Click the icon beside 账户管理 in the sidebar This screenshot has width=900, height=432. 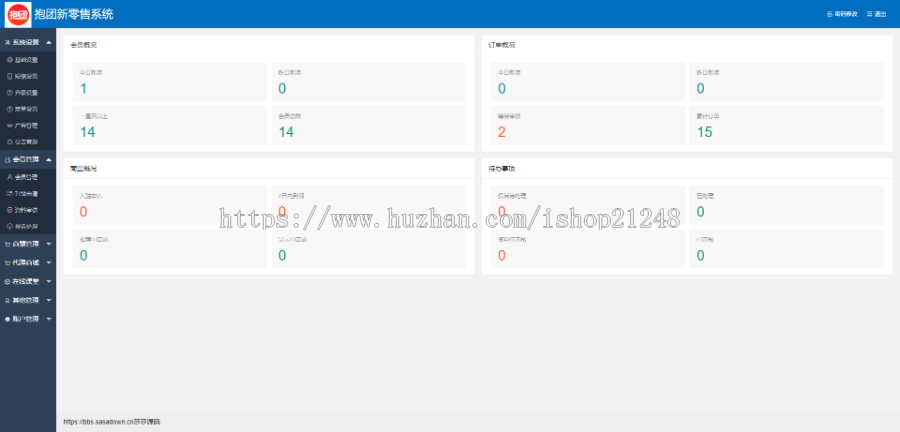pos(9,318)
